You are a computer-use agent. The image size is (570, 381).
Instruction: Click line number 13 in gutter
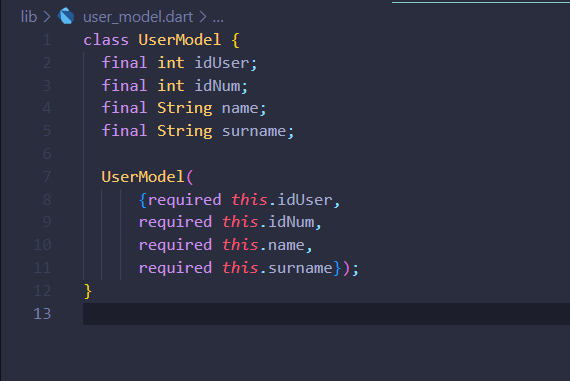click(42, 314)
